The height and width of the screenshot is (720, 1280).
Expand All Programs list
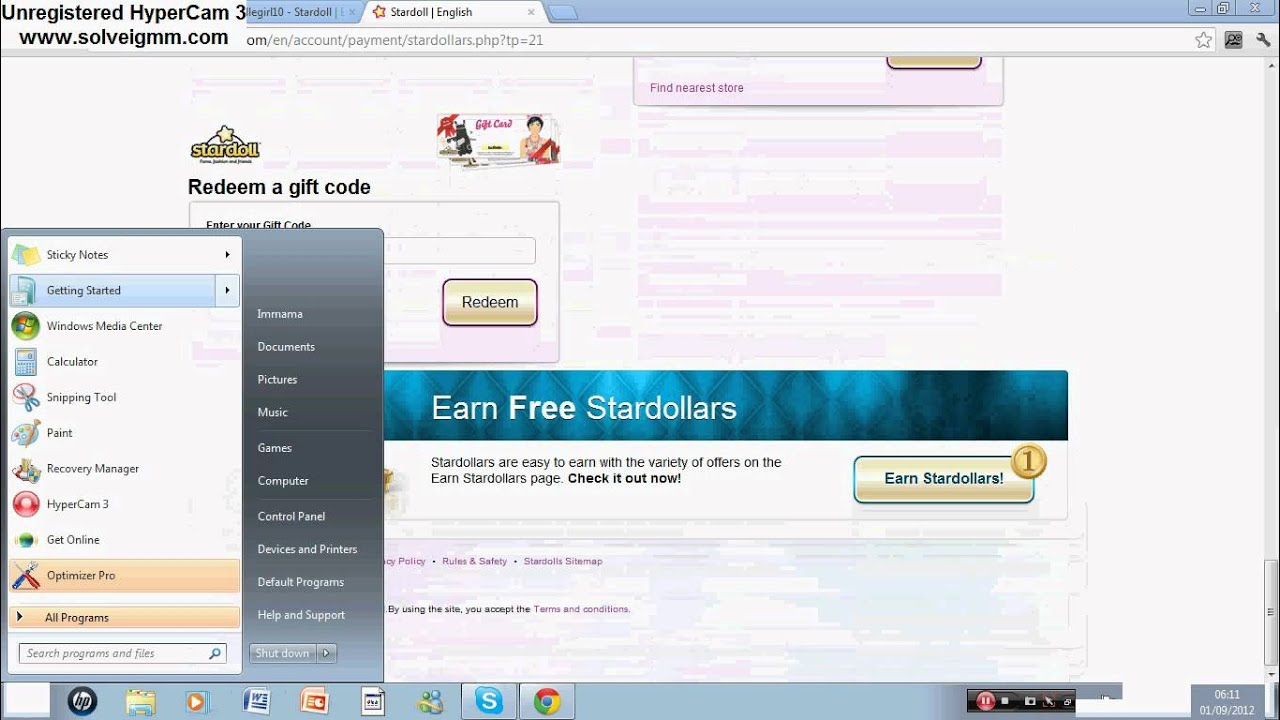click(124, 617)
